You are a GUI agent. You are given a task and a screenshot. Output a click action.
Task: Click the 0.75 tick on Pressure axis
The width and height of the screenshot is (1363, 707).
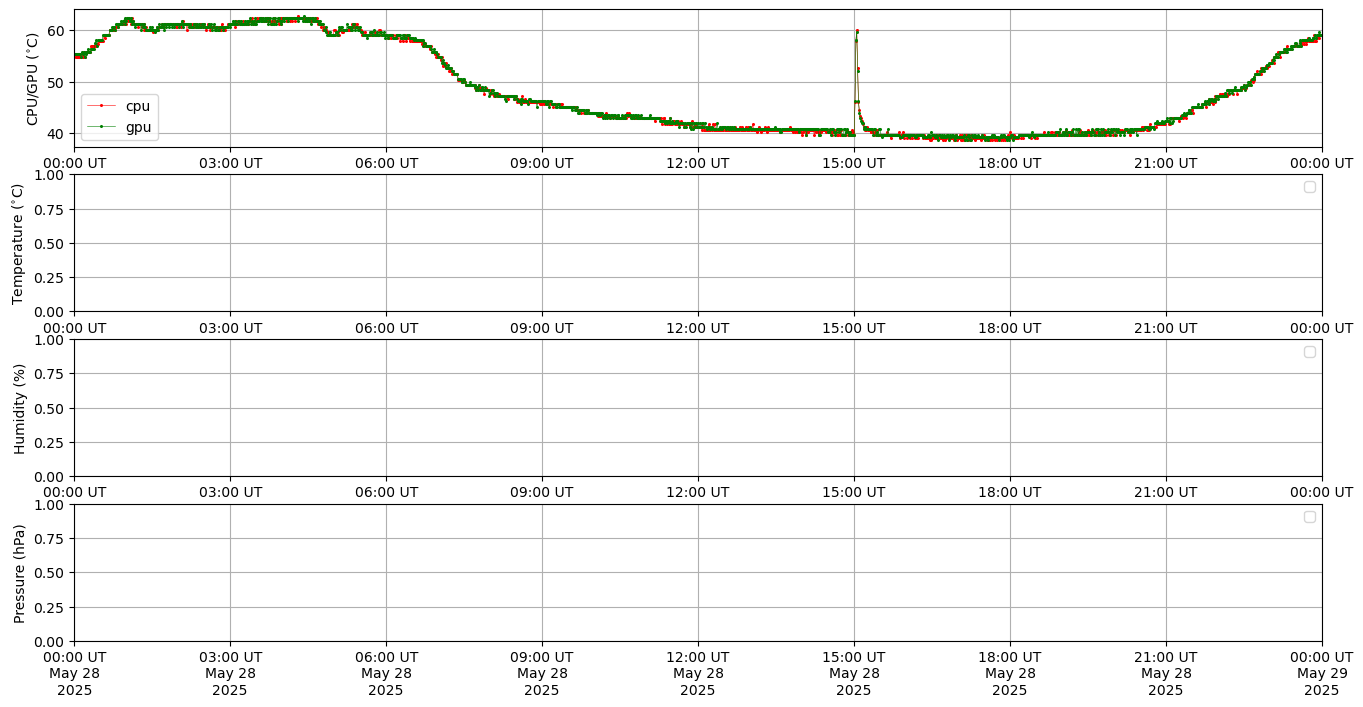50,539
